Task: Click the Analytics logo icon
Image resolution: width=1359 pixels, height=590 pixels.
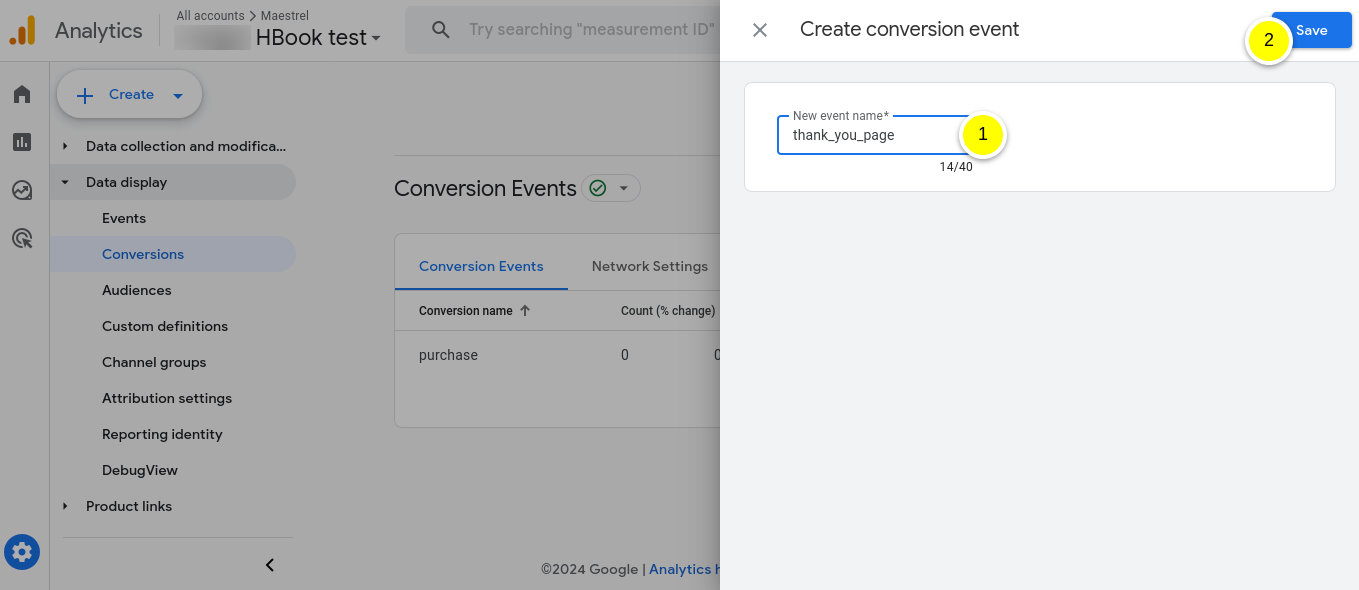Action: coord(21,30)
